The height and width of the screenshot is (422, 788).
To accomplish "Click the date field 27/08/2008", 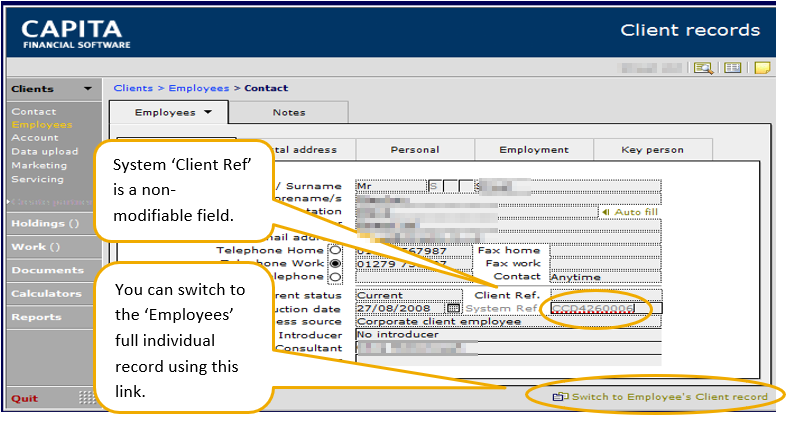I will [401, 308].
